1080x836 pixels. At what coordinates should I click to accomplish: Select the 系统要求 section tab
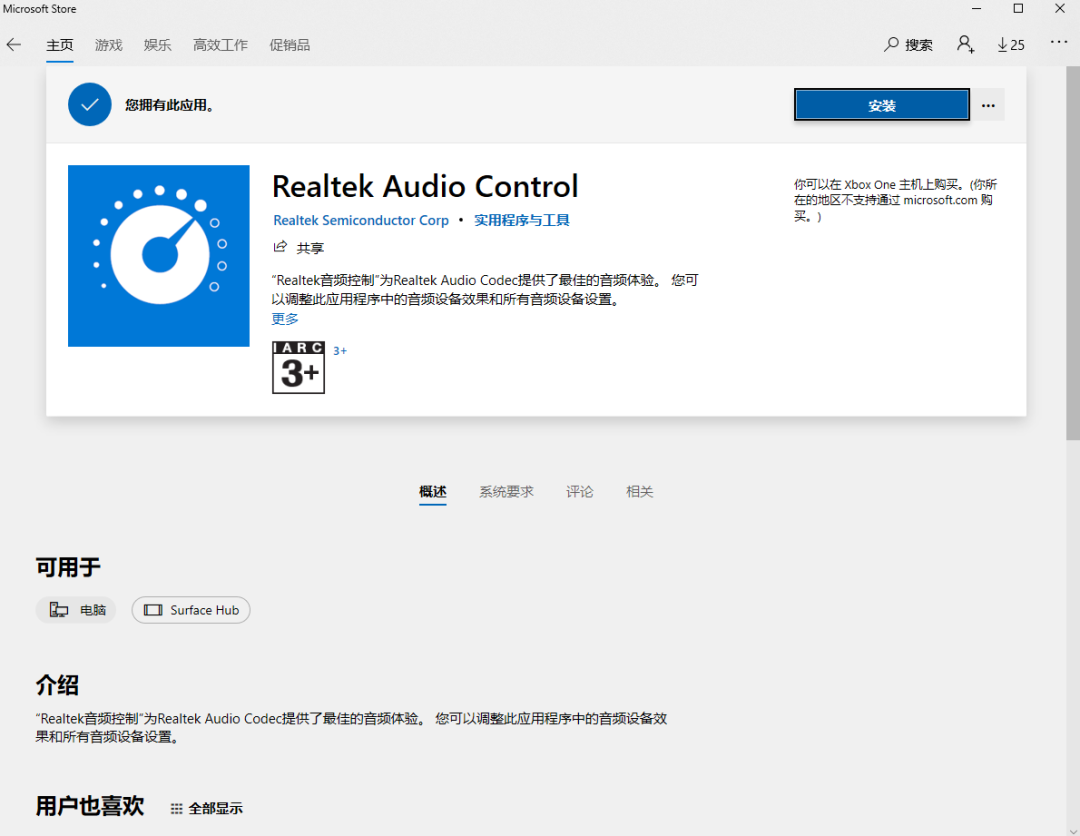coord(506,492)
